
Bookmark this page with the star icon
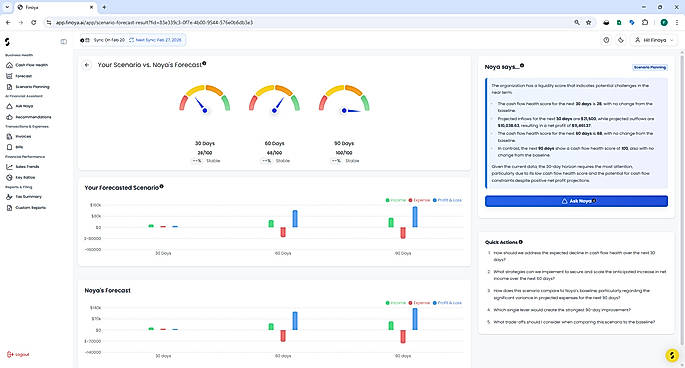click(588, 22)
